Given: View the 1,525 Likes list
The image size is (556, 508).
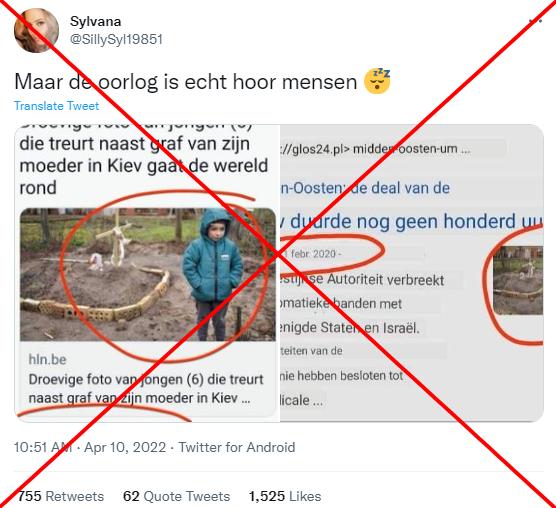Looking at the screenshot, I should (285, 496).
